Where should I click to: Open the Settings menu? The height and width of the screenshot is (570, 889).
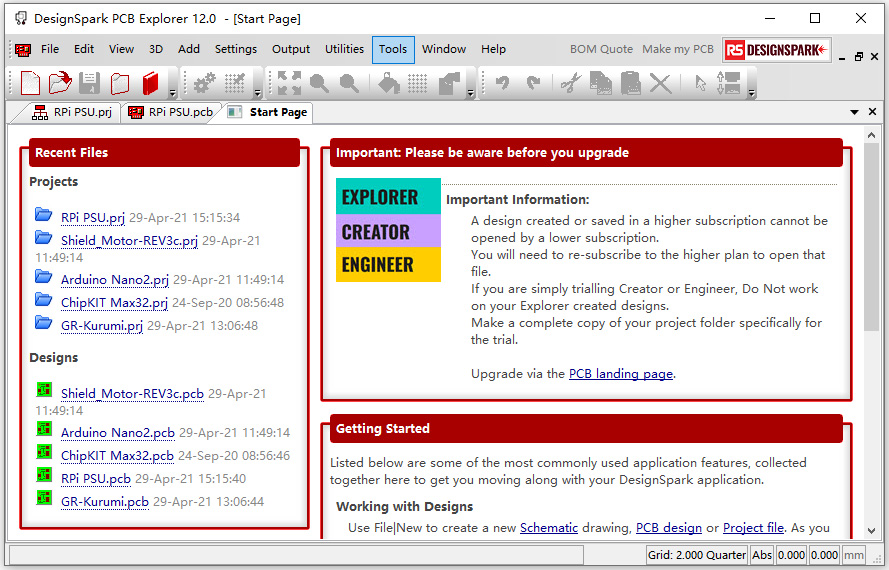coord(236,49)
